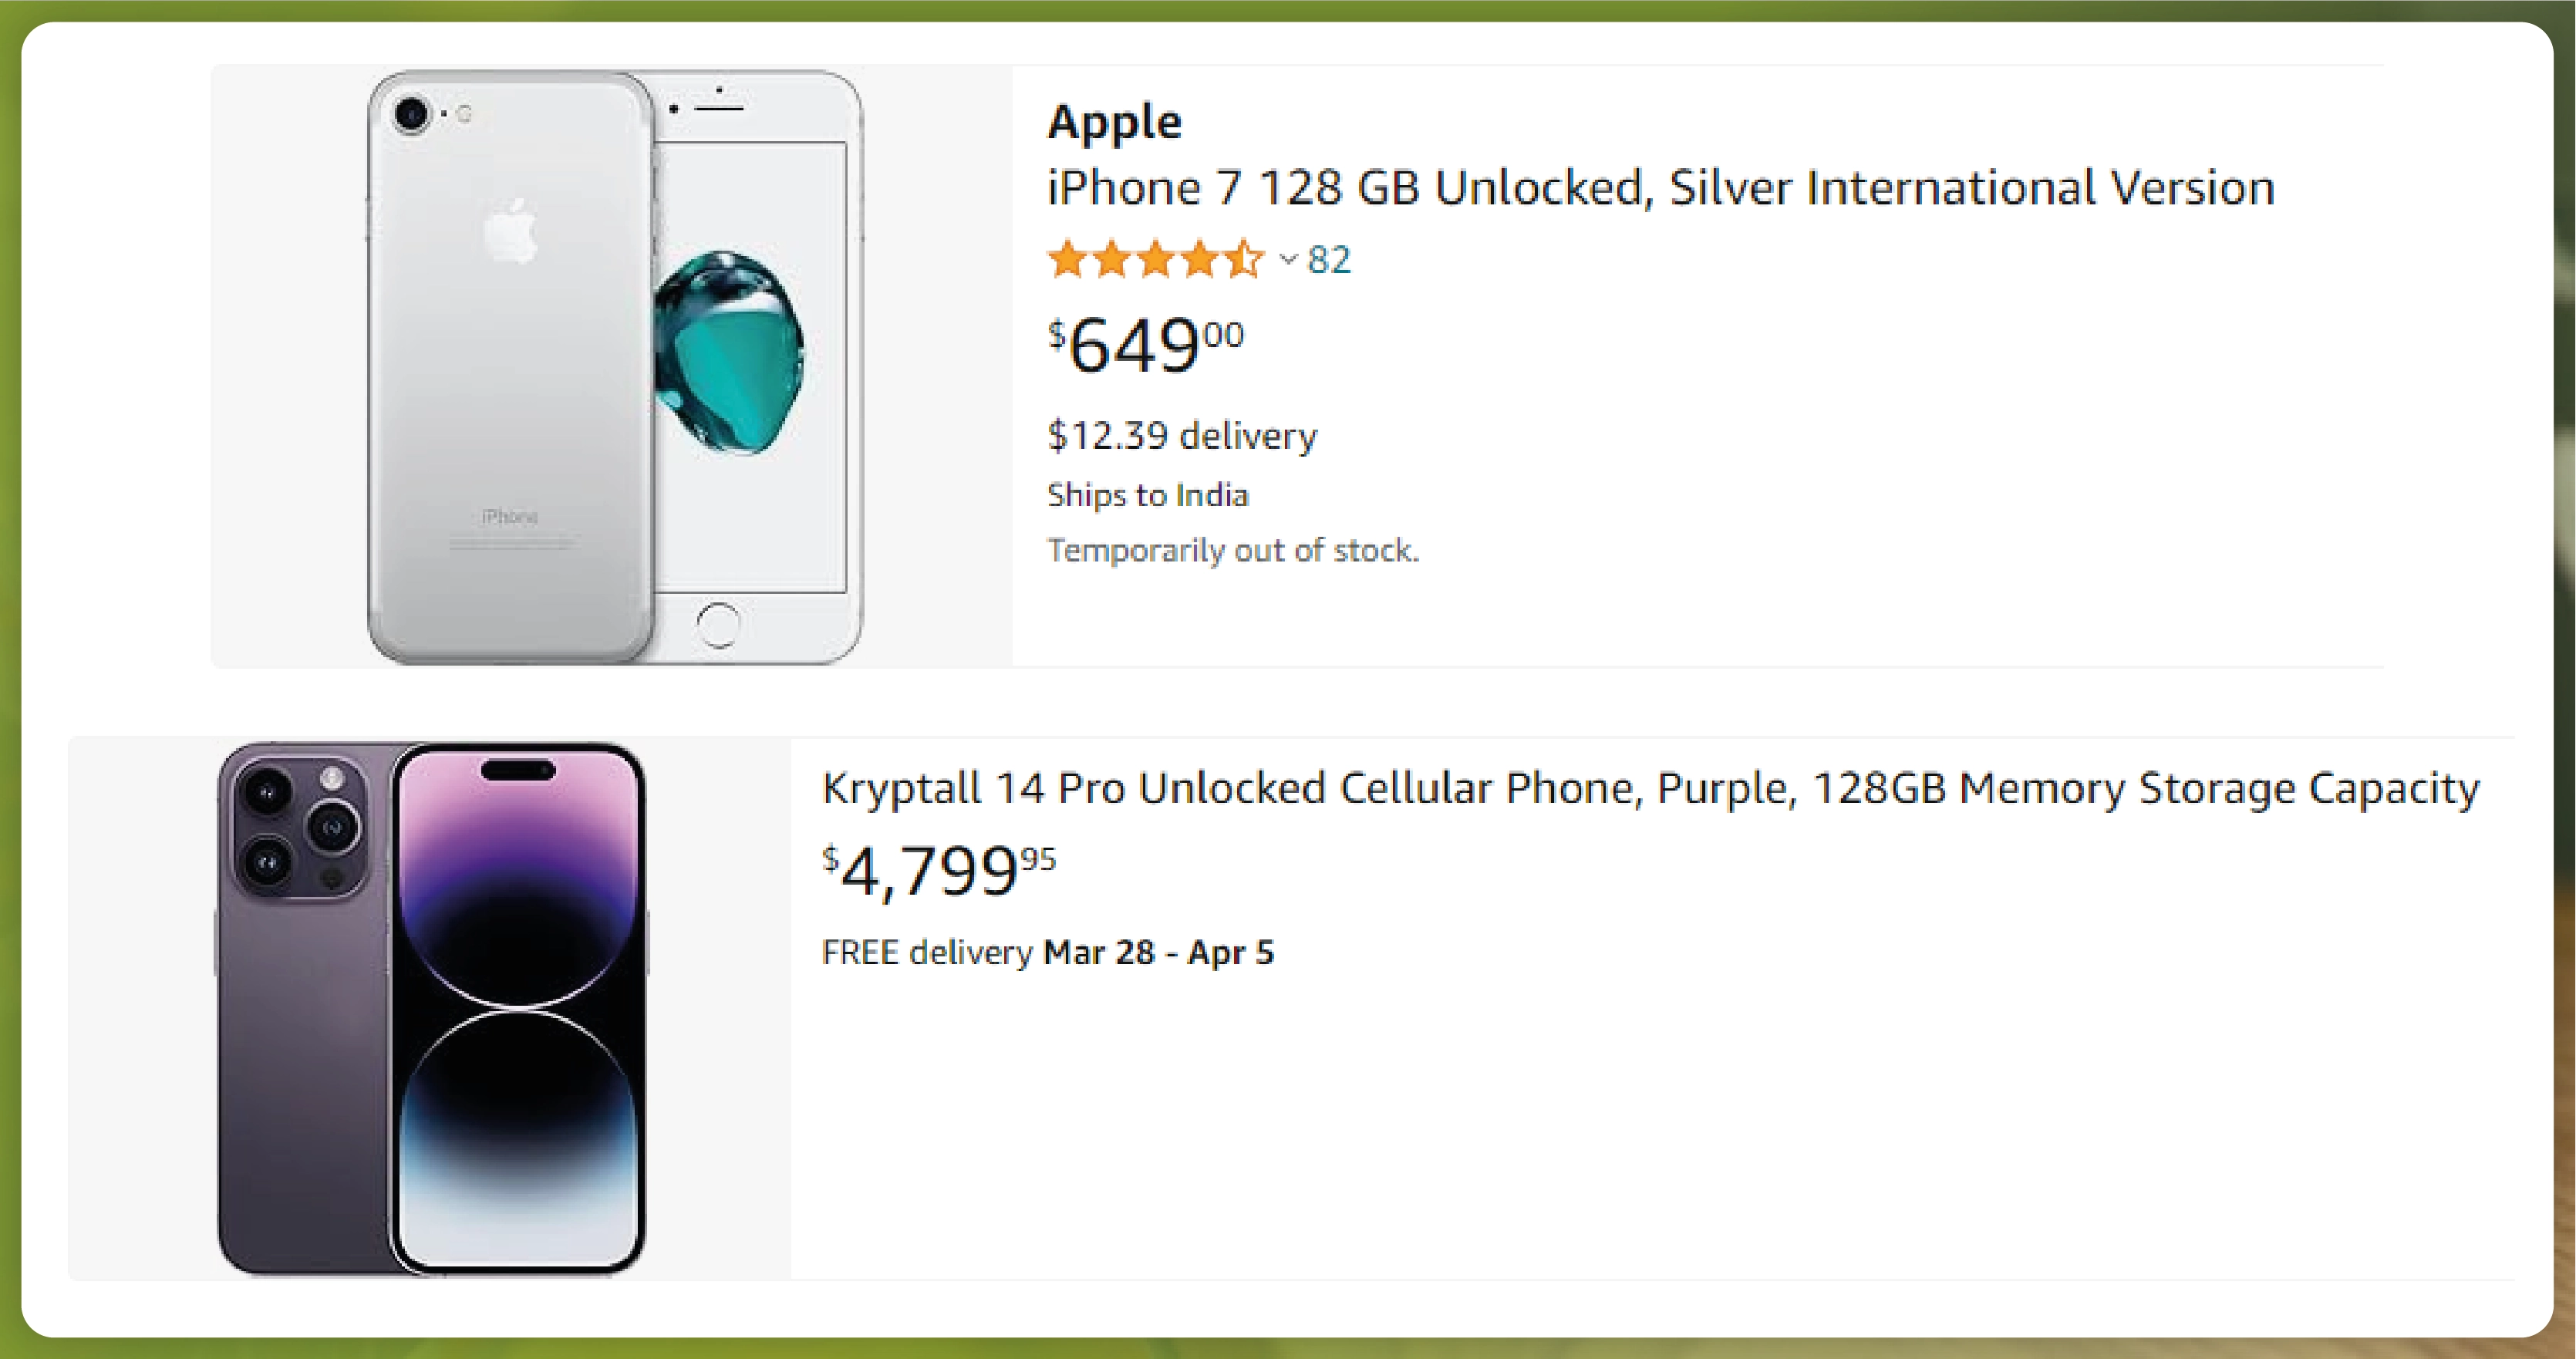This screenshot has width=2576, height=1359.
Task: Click the rear camera lens on silver iPhone
Action: coord(411,114)
